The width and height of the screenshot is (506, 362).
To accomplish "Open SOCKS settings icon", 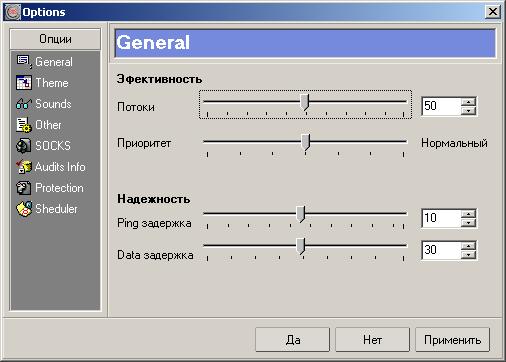I will tap(24, 146).
